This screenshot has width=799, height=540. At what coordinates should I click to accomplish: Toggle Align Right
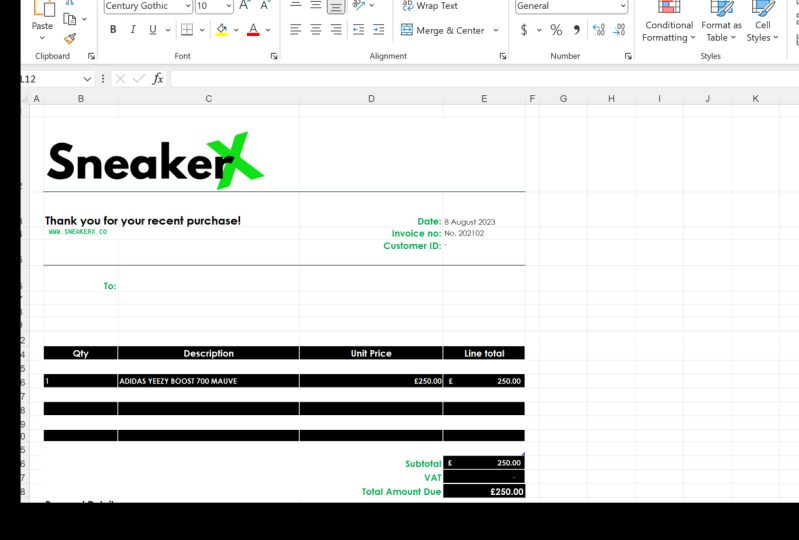point(336,30)
